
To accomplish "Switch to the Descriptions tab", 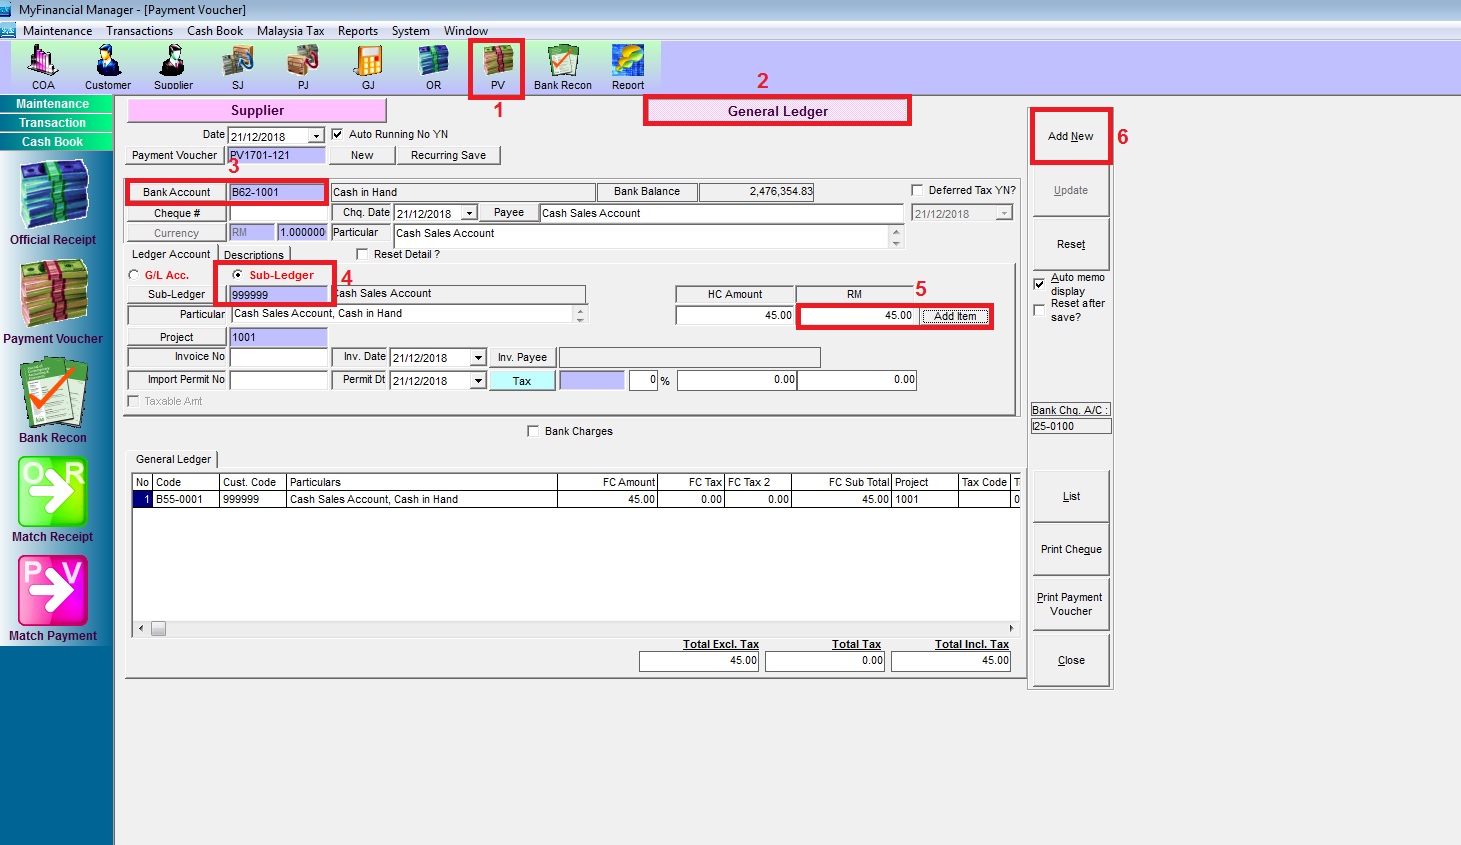I will point(254,255).
